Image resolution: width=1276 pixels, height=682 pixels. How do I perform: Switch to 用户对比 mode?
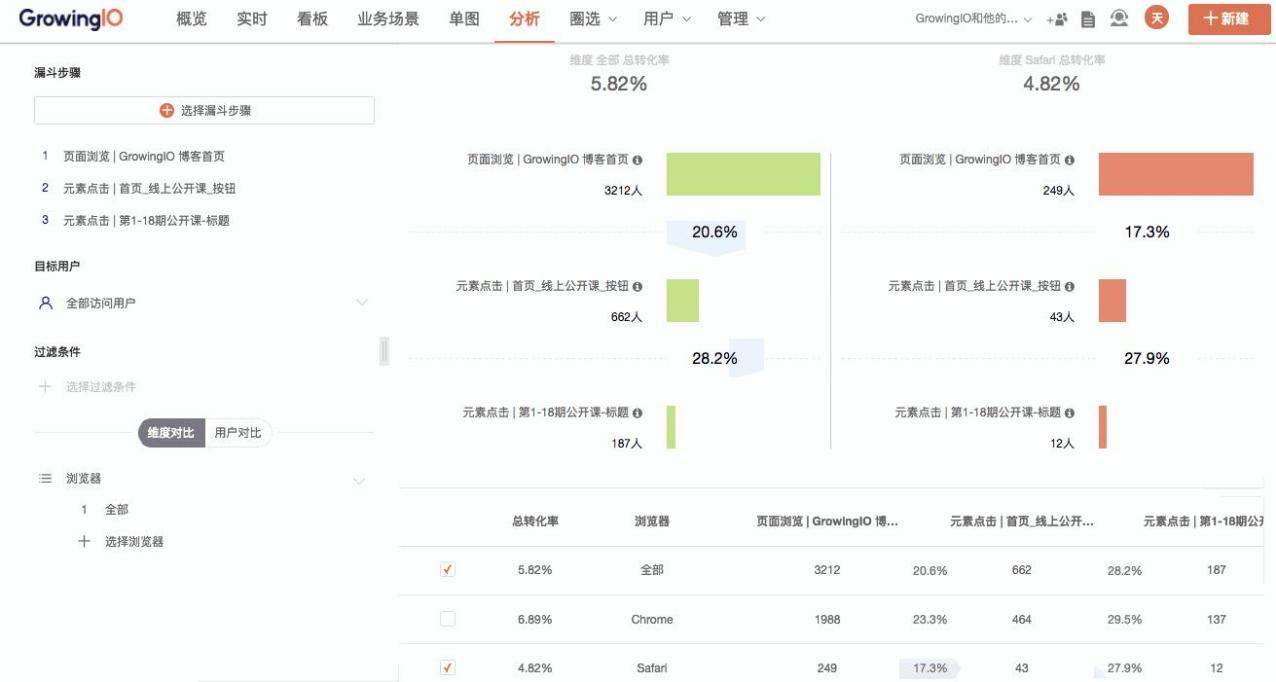(238, 433)
